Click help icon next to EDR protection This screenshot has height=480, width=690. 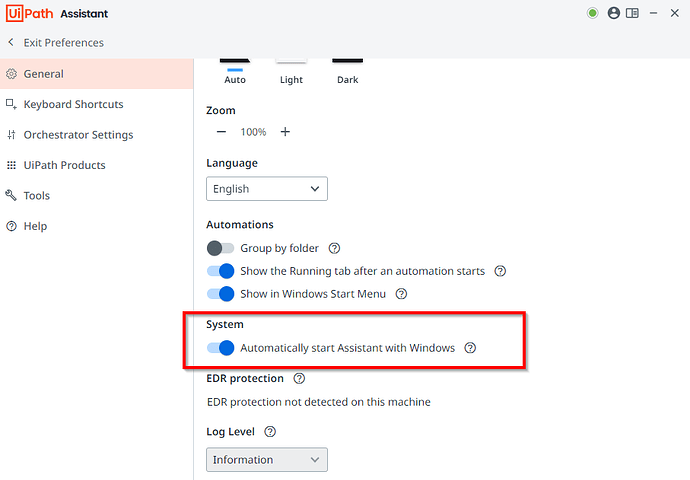pyautogui.click(x=299, y=378)
